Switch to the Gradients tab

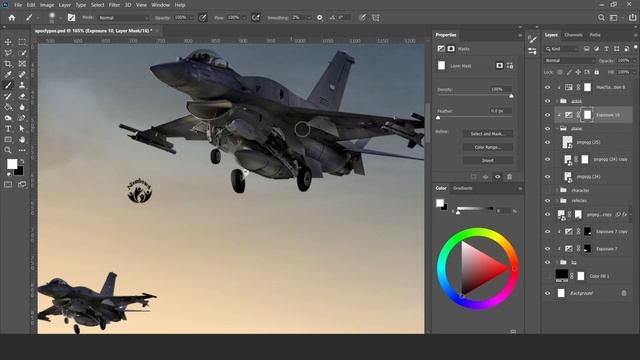(462, 188)
